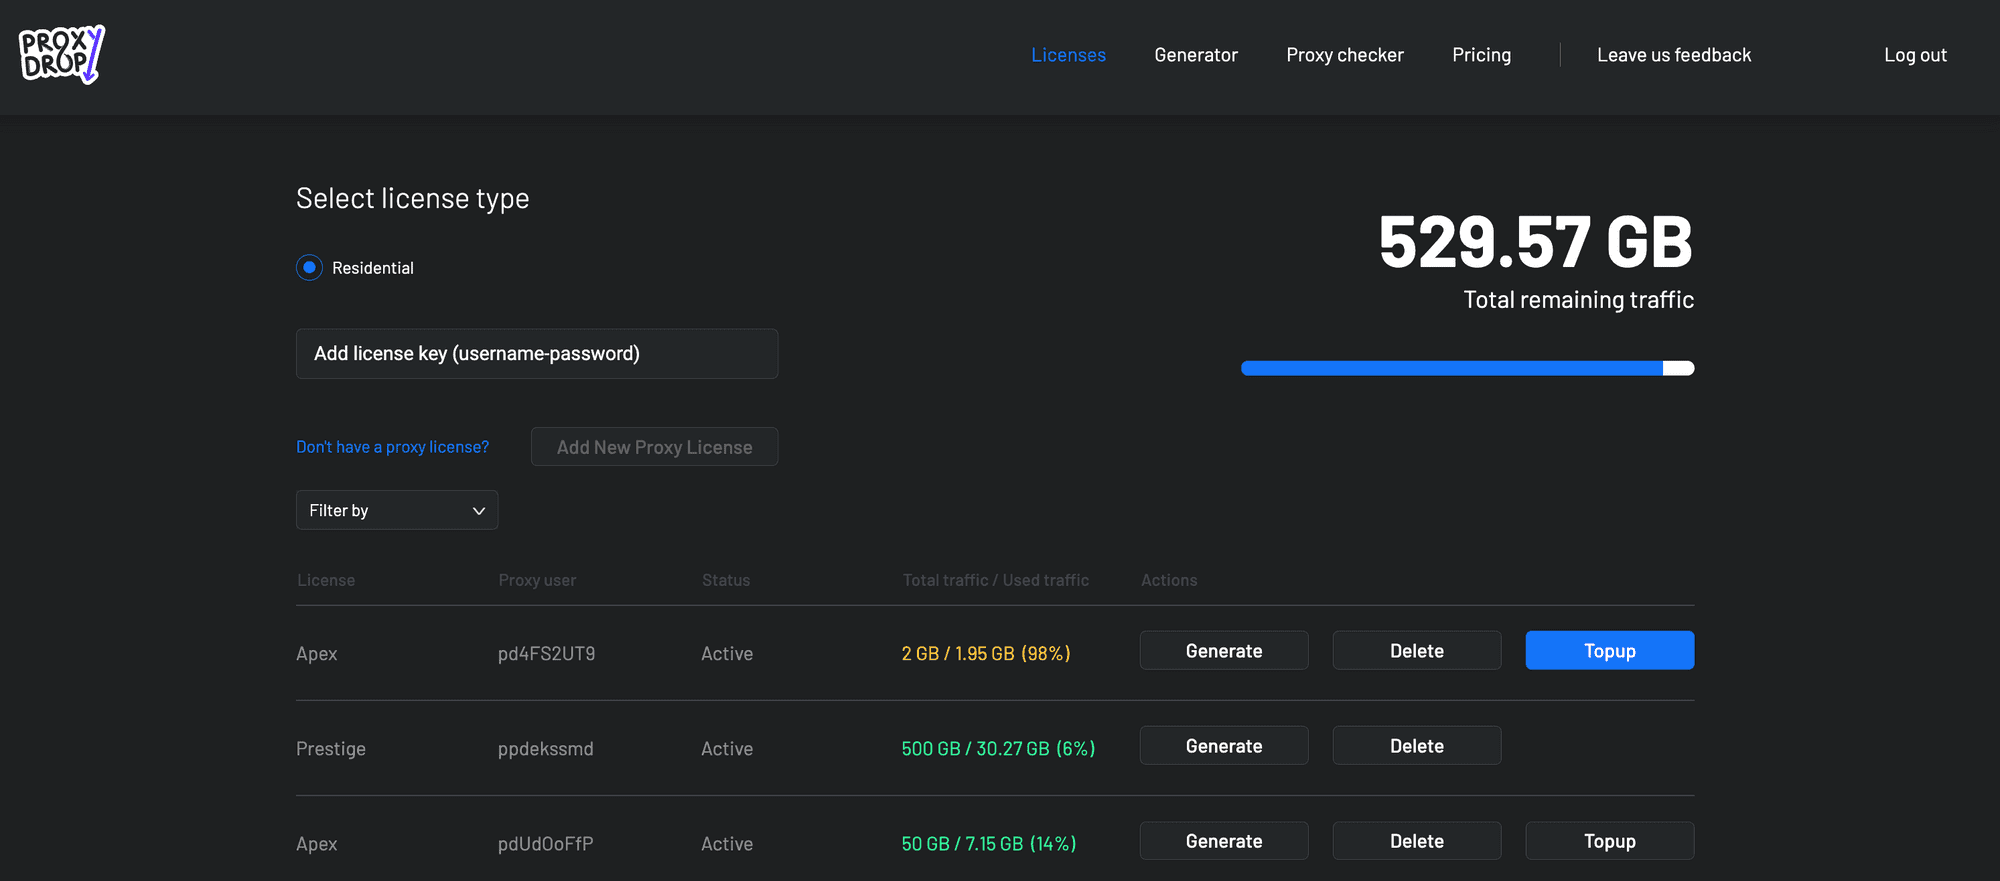2000x881 pixels.
Task: Open the Pricing page
Action: pos(1482,55)
